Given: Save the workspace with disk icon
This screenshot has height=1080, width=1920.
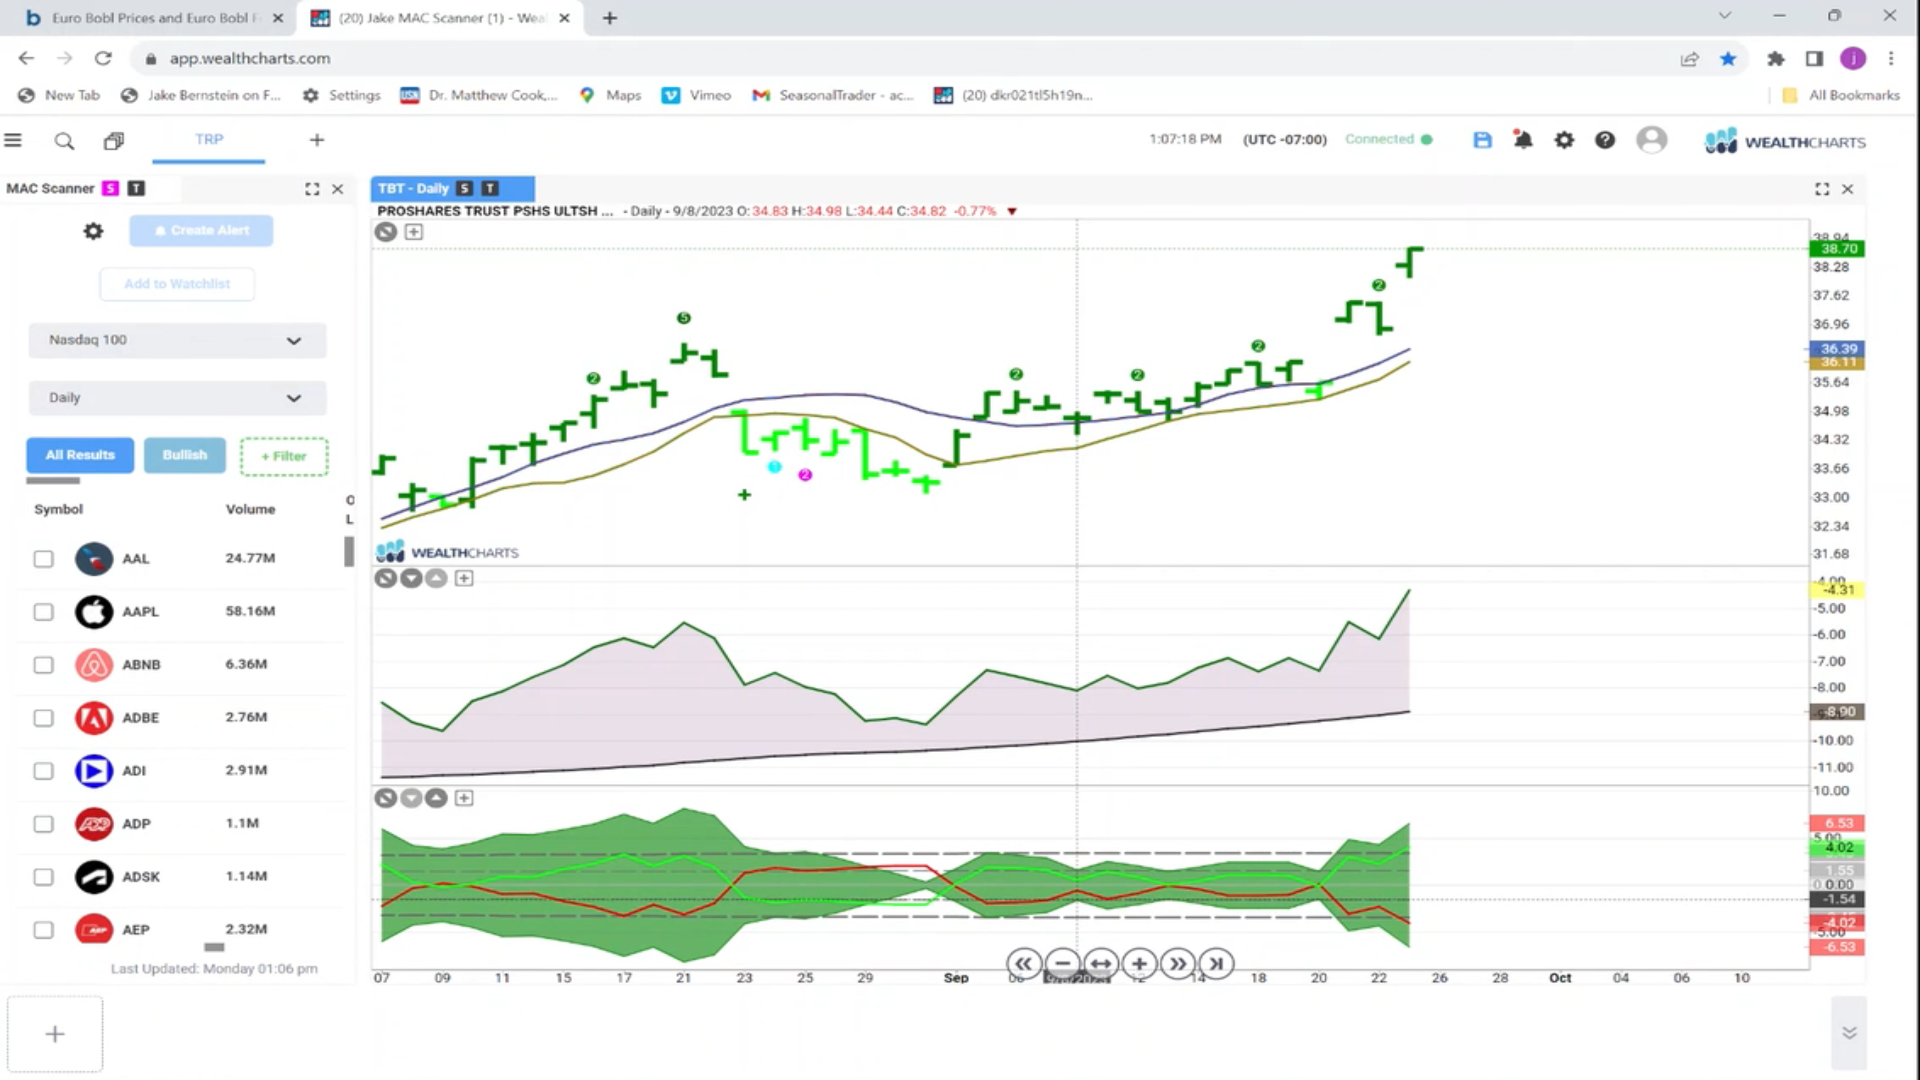Looking at the screenshot, I should pyautogui.click(x=1482, y=140).
